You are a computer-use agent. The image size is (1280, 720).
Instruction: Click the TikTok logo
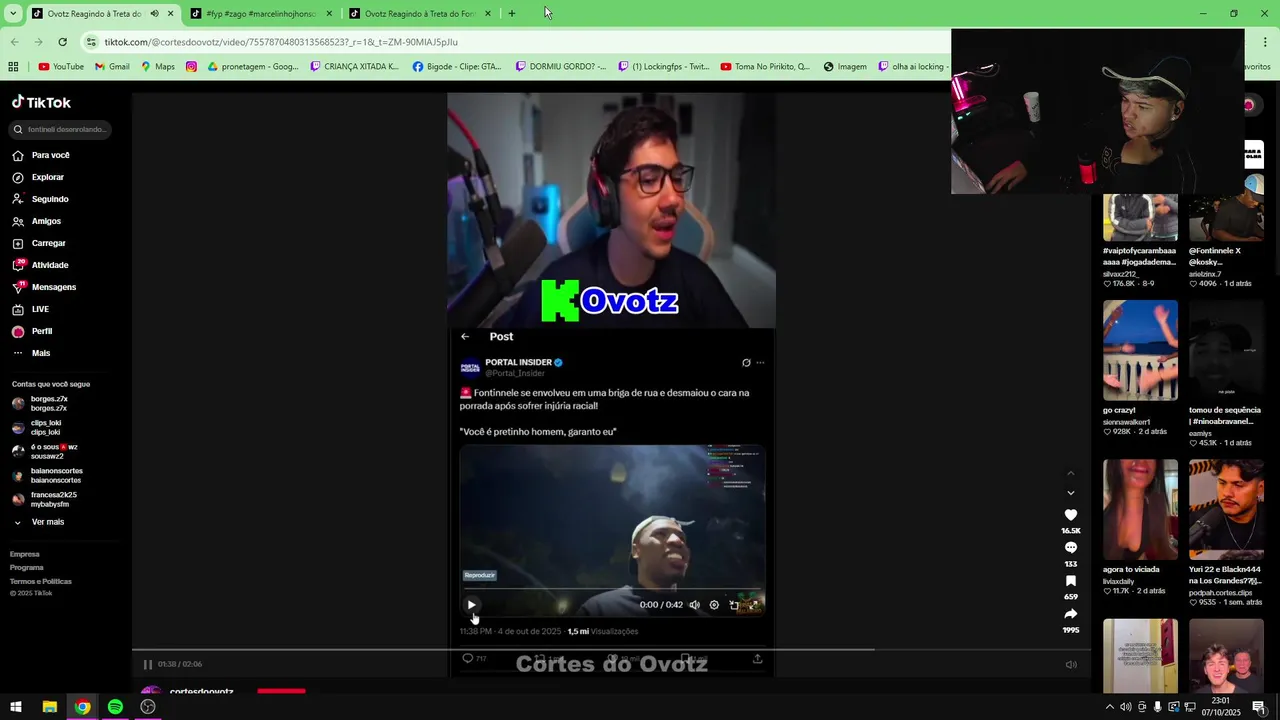tap(41, 102)
